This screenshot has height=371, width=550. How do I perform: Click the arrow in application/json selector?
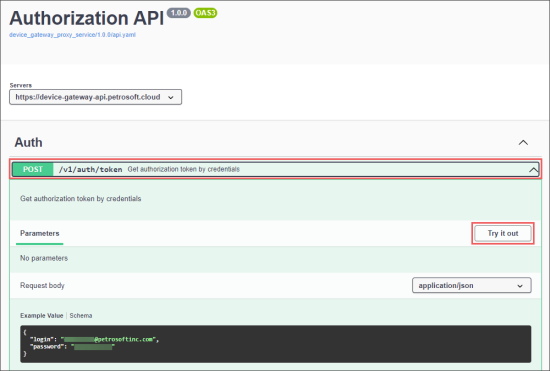[520, 286]
